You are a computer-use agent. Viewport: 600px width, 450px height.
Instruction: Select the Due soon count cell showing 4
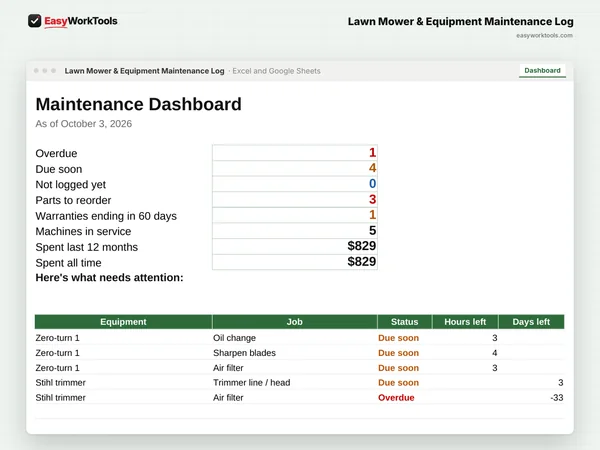coord(295,168)
